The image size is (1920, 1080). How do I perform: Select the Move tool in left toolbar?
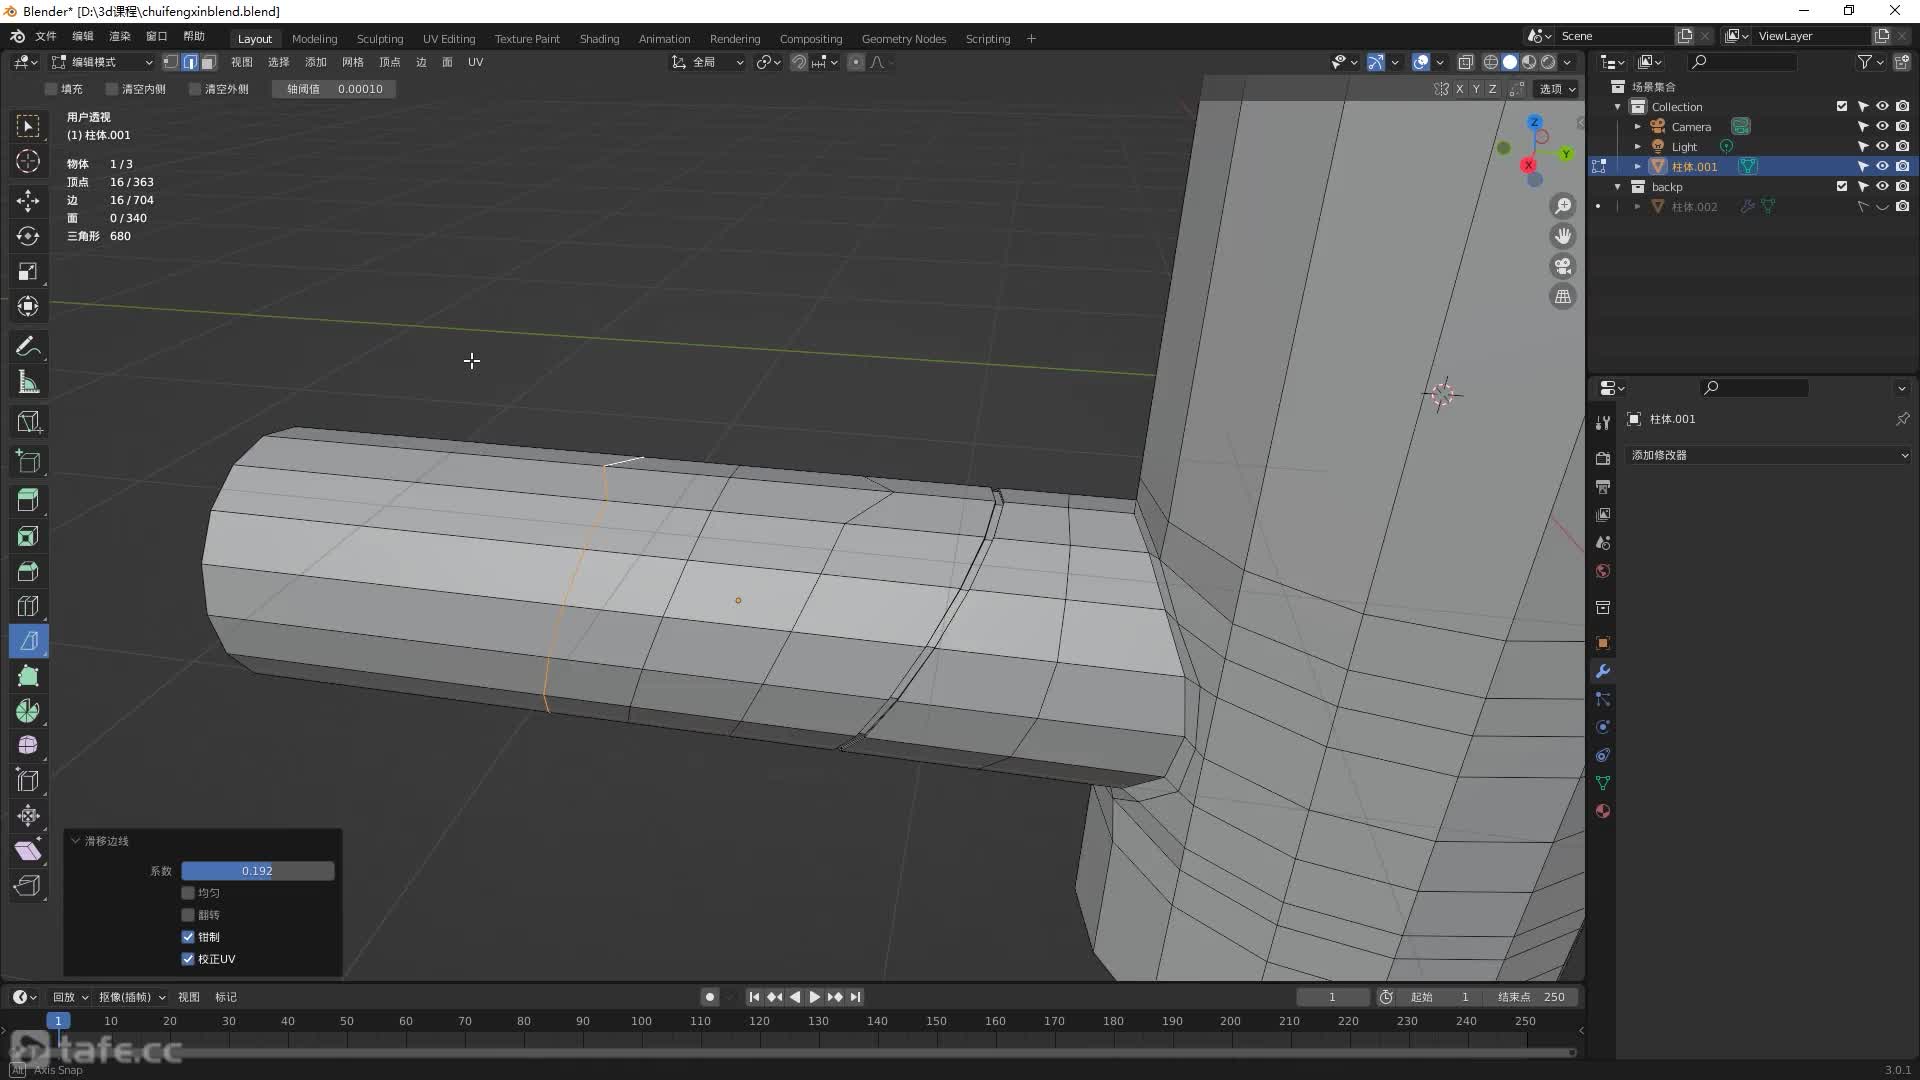pyautogui.click(x=28, y=200)
